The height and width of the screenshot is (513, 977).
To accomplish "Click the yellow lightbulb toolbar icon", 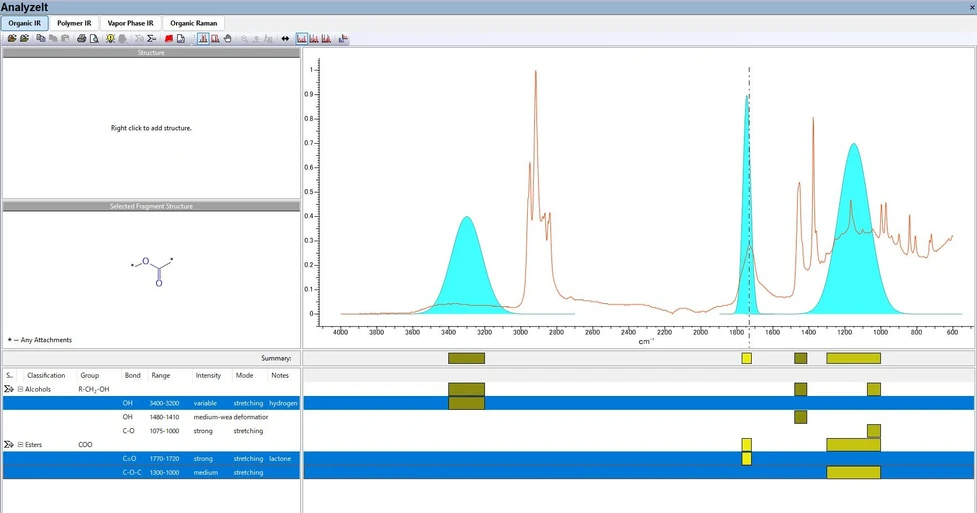I will [x=109, y=39].
